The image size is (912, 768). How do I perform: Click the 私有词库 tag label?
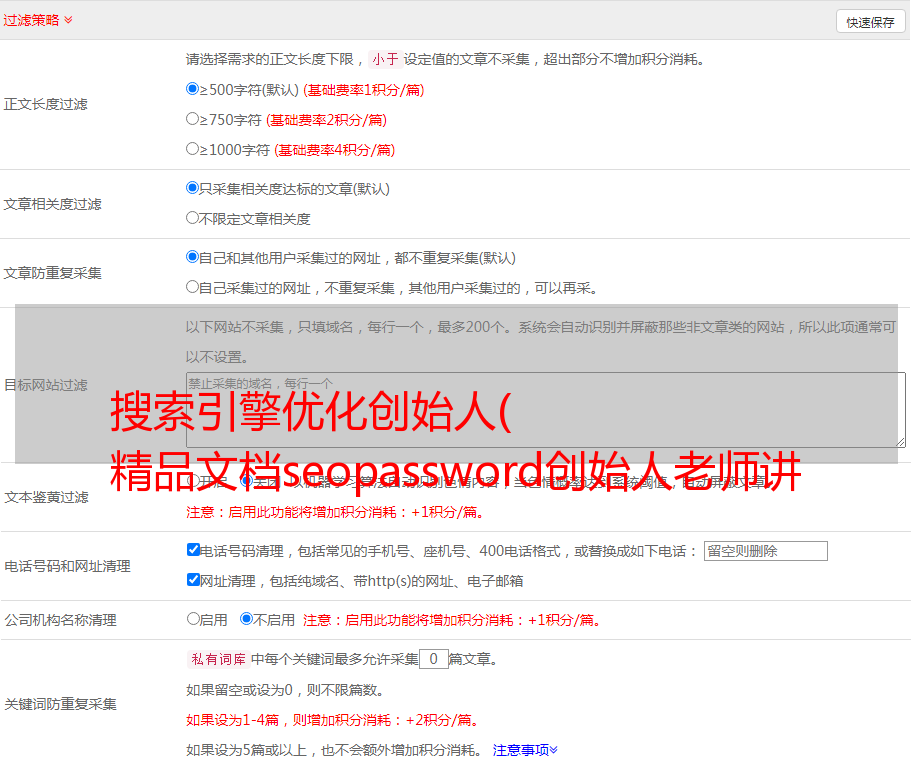tap(216, 659)
